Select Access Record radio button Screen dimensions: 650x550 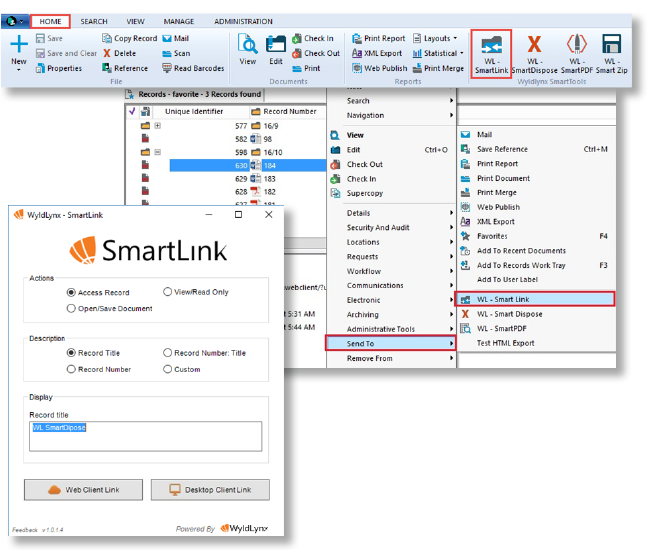tap(71, 293)
